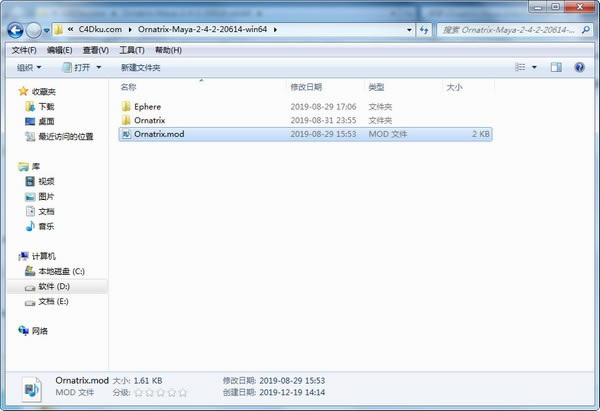The image size is (600, 411).
Task: Open 本地磁盘 (C:) drive
Action: (61, 271)
